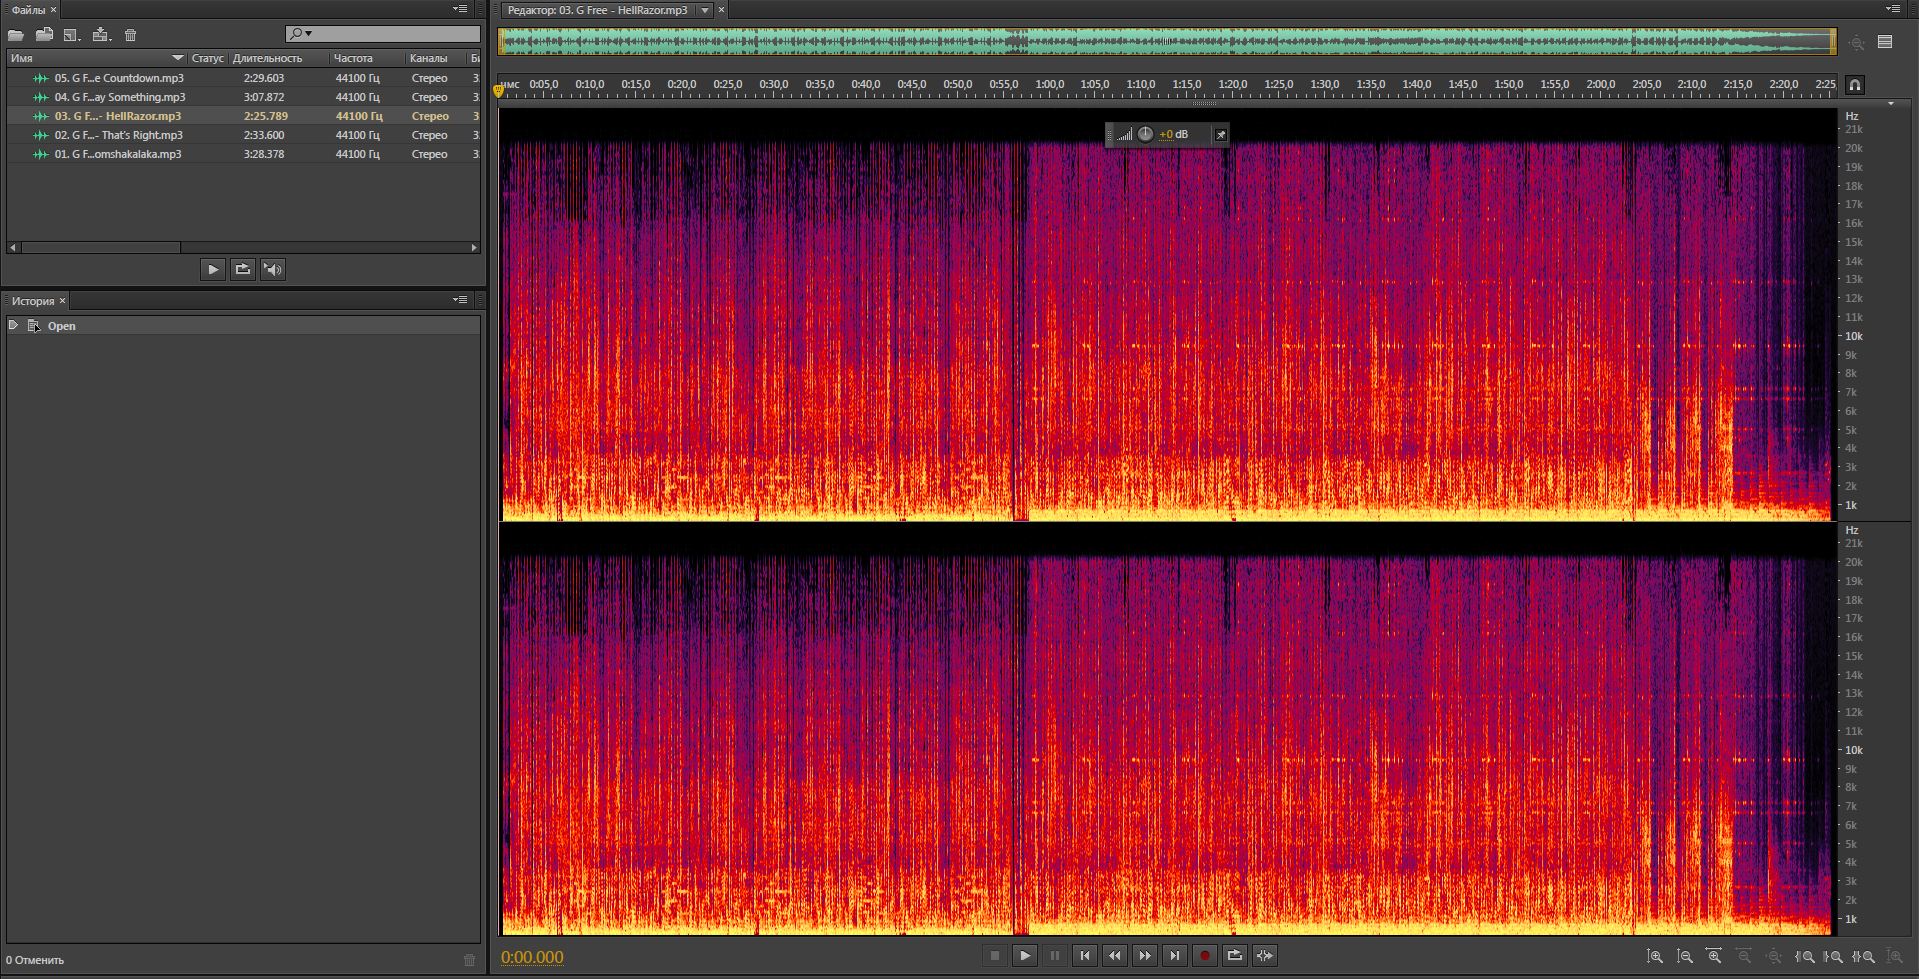
Task: Click Длительность column header to sort
Action: point(267,58)
